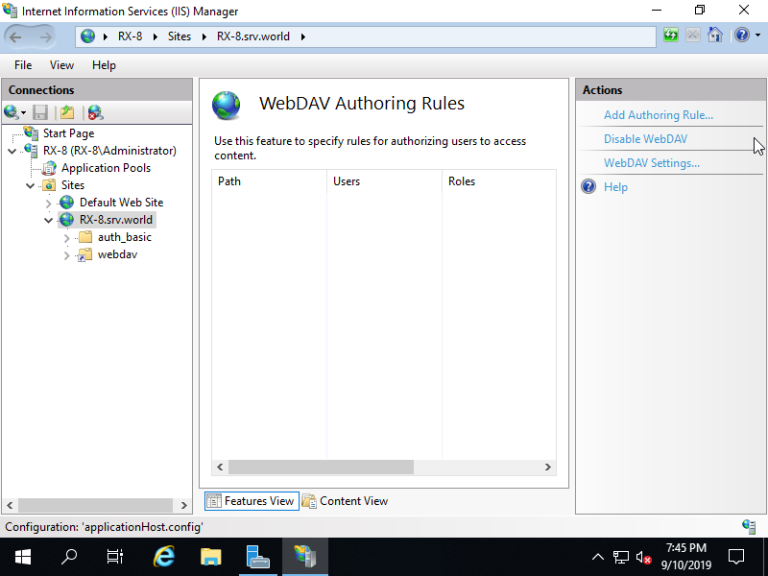Expand the webdav virtual directory
This screenshot has width=768, height=576.
pyautogui.click(x=67, y=255)
